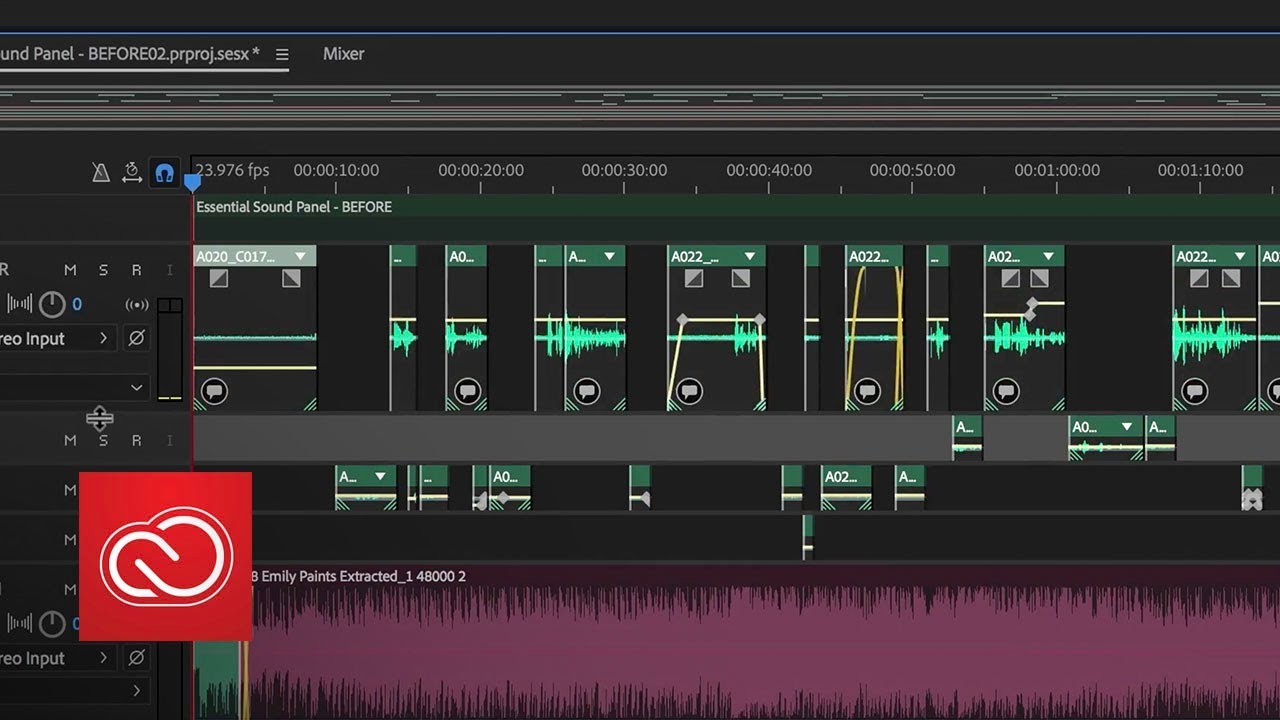Open comment icon on A022_ trapezoid-envelope clip
This screenshot has width=1280, height=720.
point(688,391)
